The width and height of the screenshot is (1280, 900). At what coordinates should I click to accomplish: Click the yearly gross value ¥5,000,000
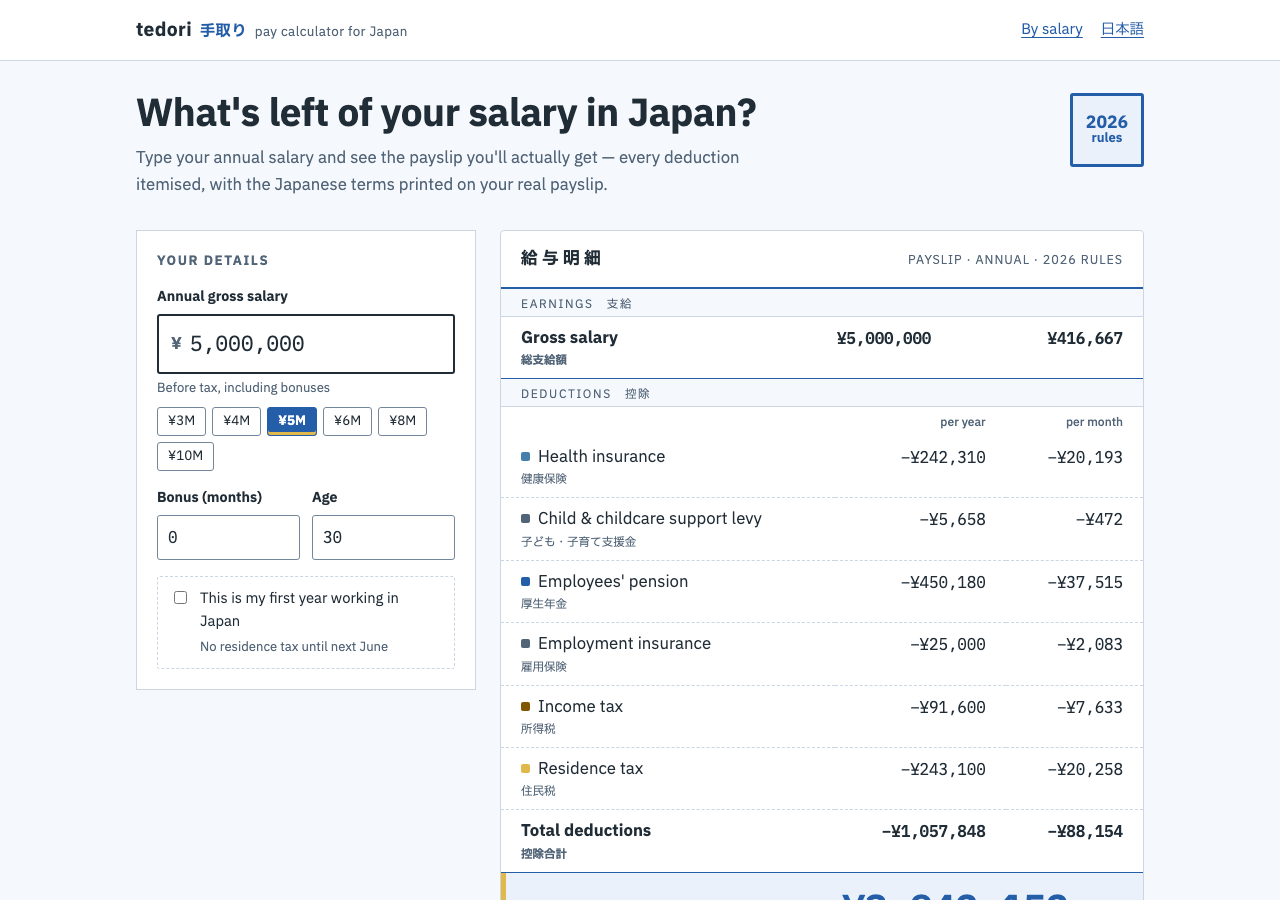pyautogui.click(x=884, y=338)
